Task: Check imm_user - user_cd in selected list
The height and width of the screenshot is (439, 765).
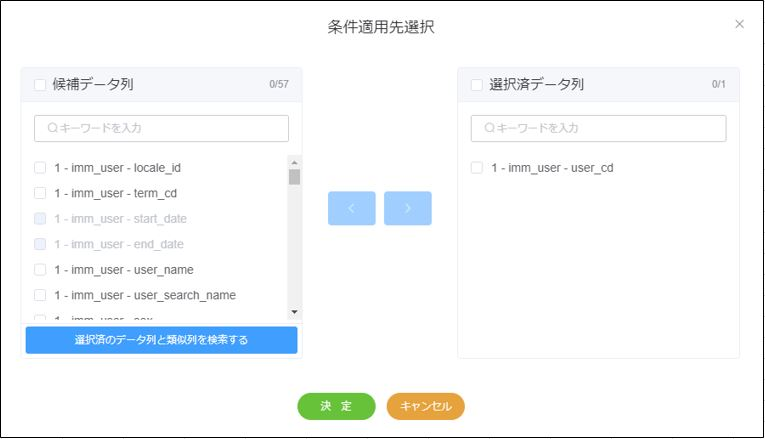Action: coord(477,168)
